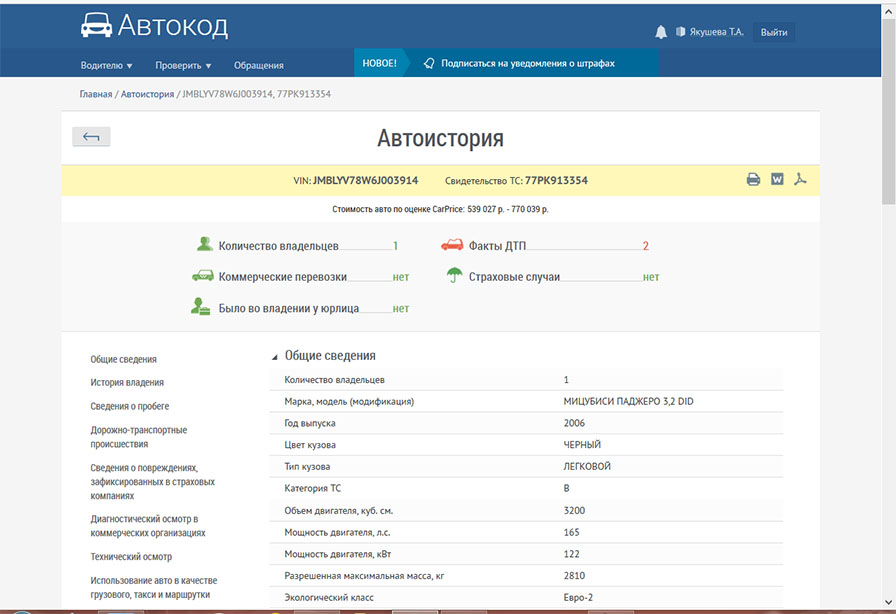
Task: Open the Обращения menu item
Action: [x=259, y=65]
